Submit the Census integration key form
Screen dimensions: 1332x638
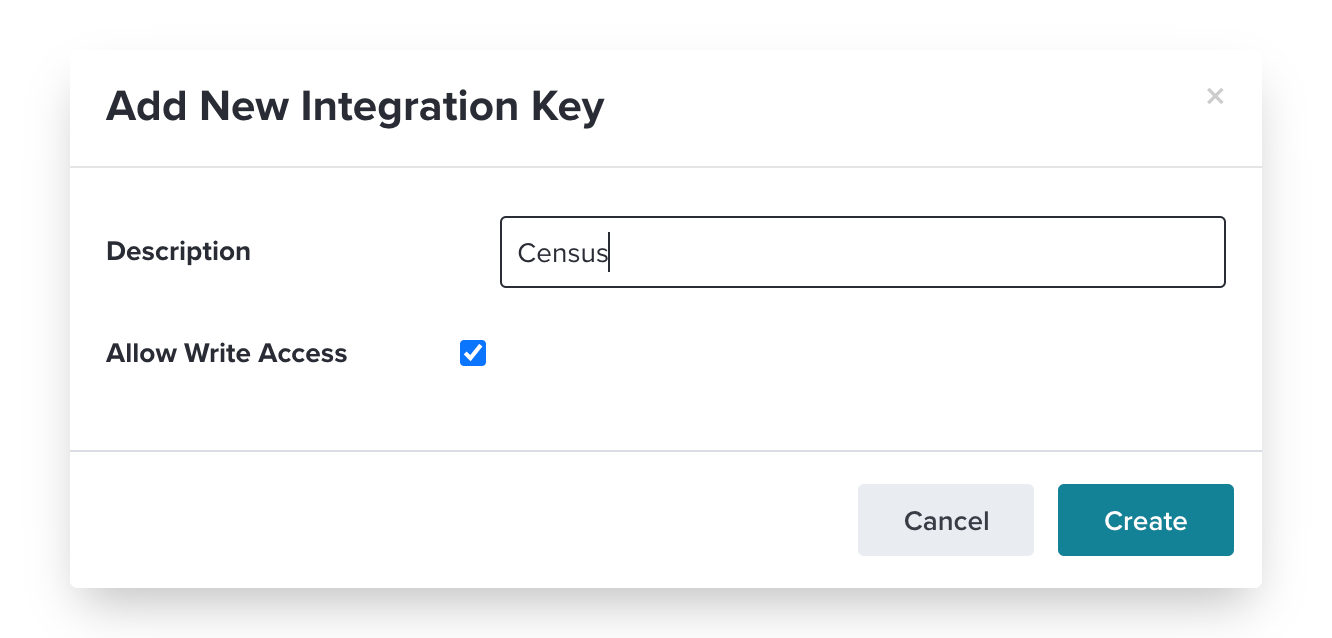coord(1145,520)
